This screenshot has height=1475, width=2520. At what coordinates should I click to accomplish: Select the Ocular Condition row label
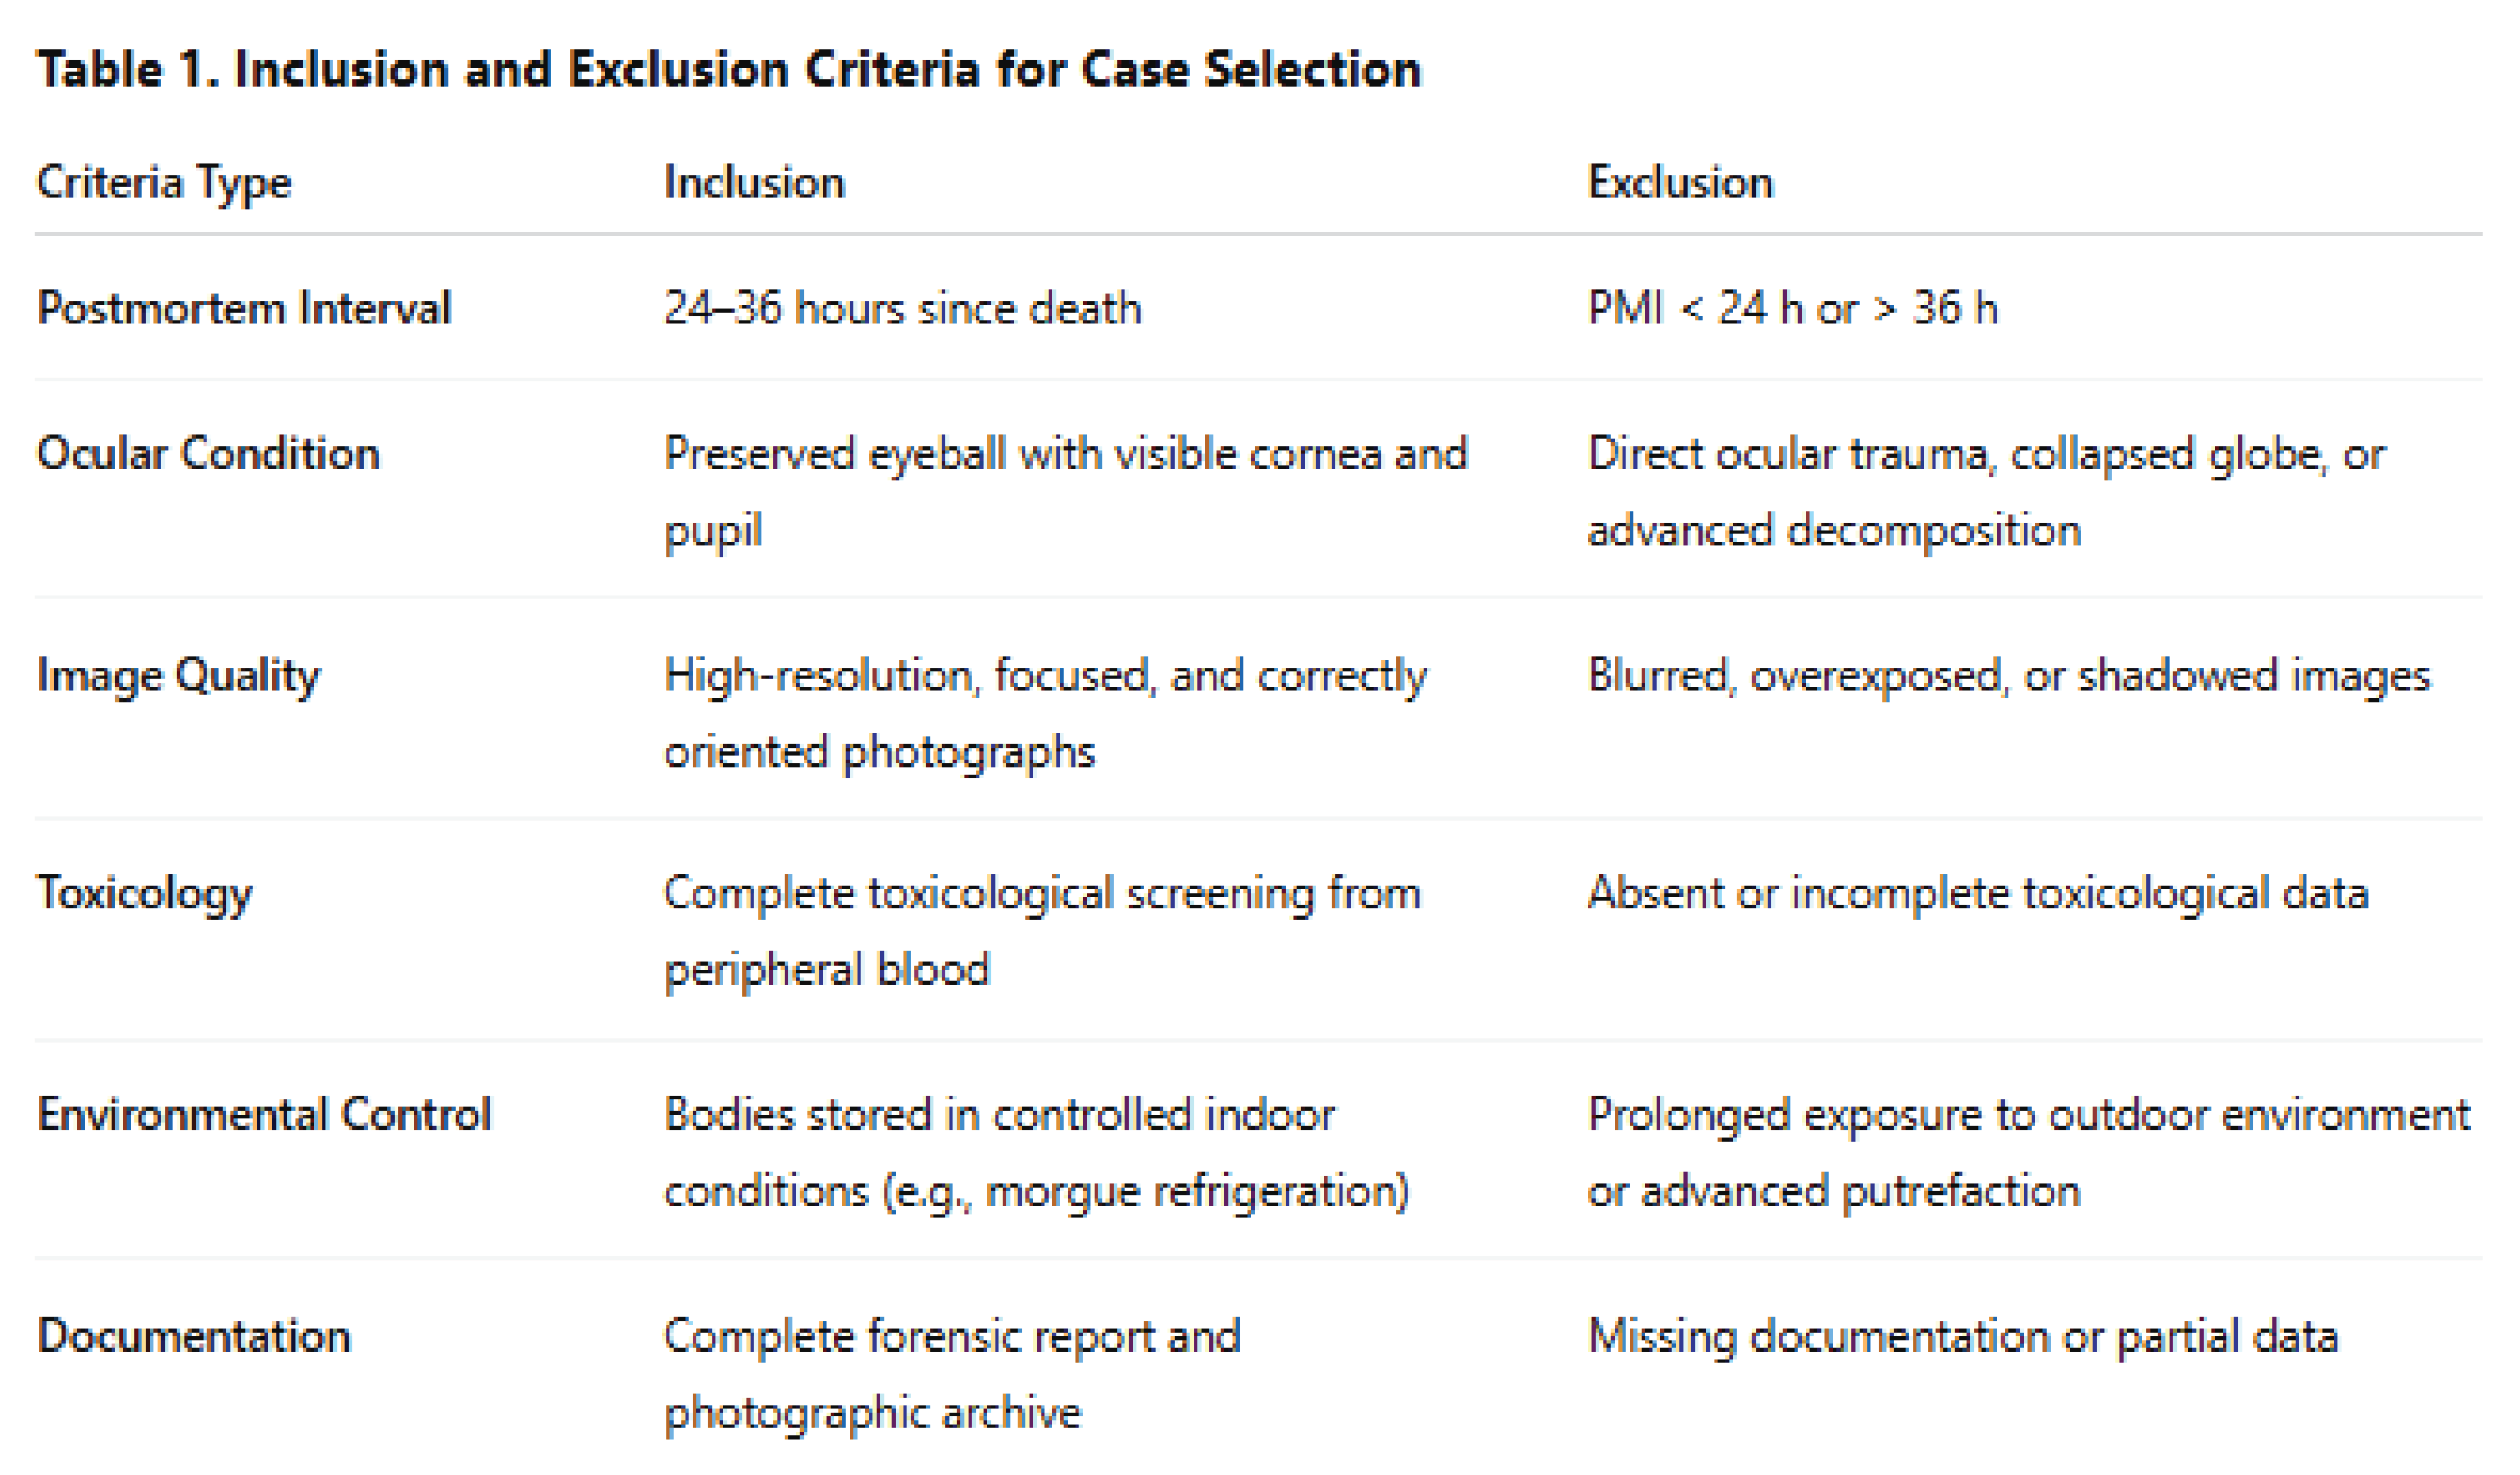click(208, 454)
